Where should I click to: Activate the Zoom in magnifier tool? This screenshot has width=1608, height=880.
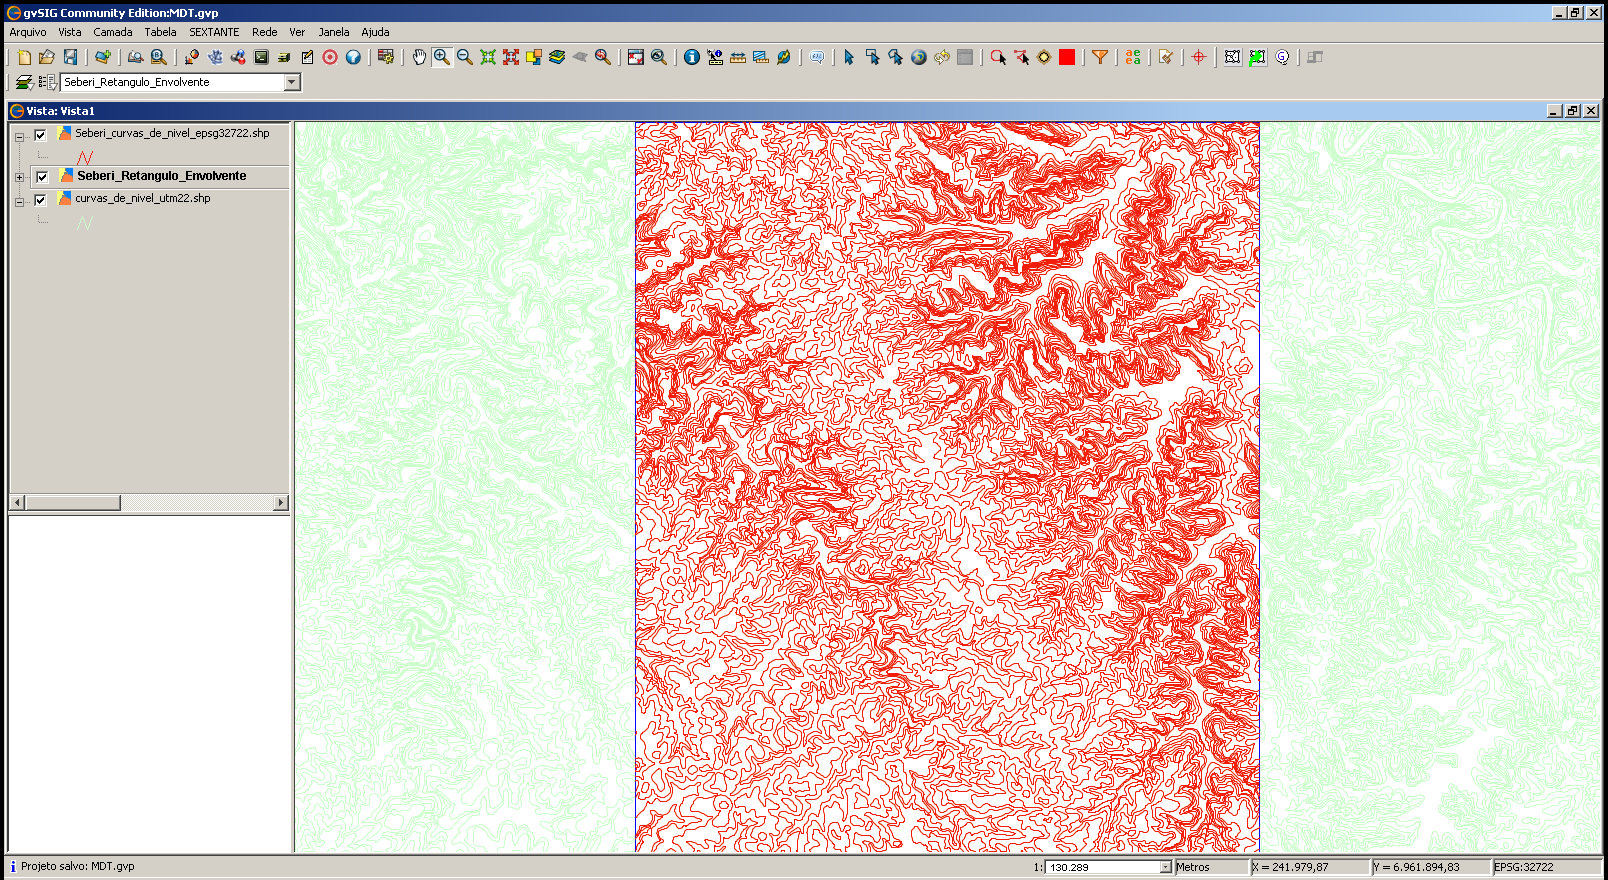pos(441,57)
